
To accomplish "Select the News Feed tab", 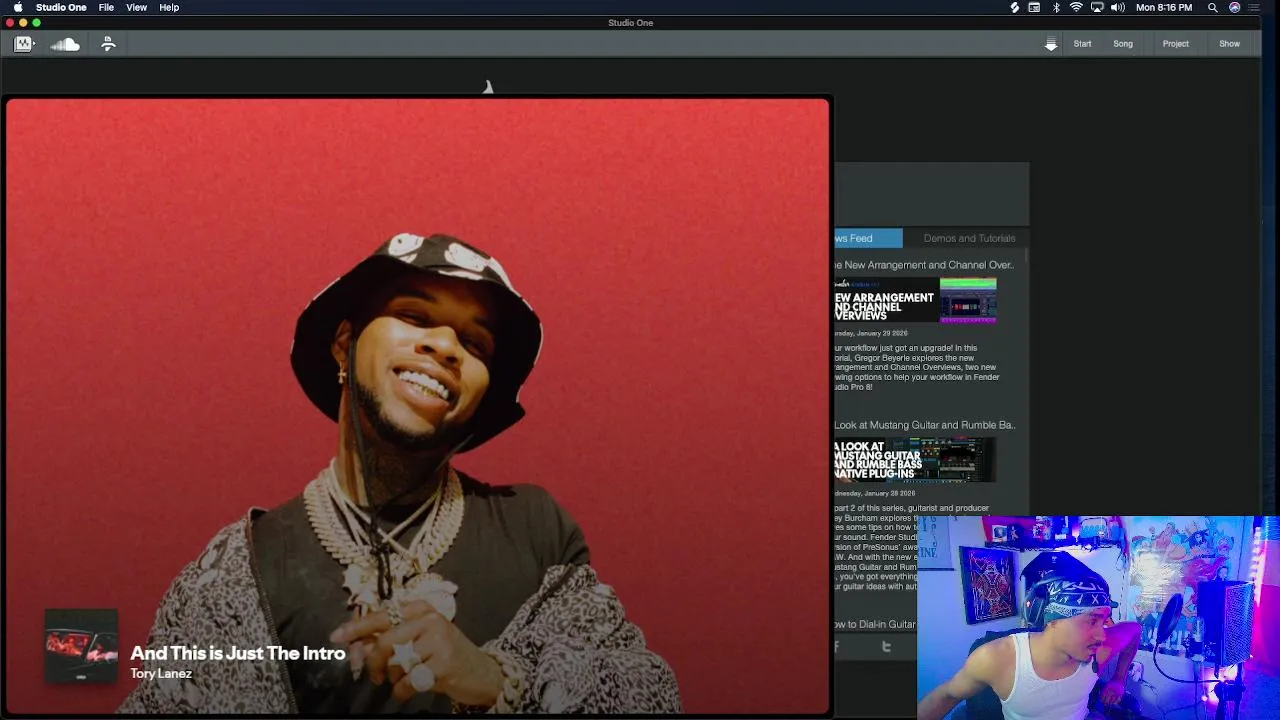I will coord(868,238).
